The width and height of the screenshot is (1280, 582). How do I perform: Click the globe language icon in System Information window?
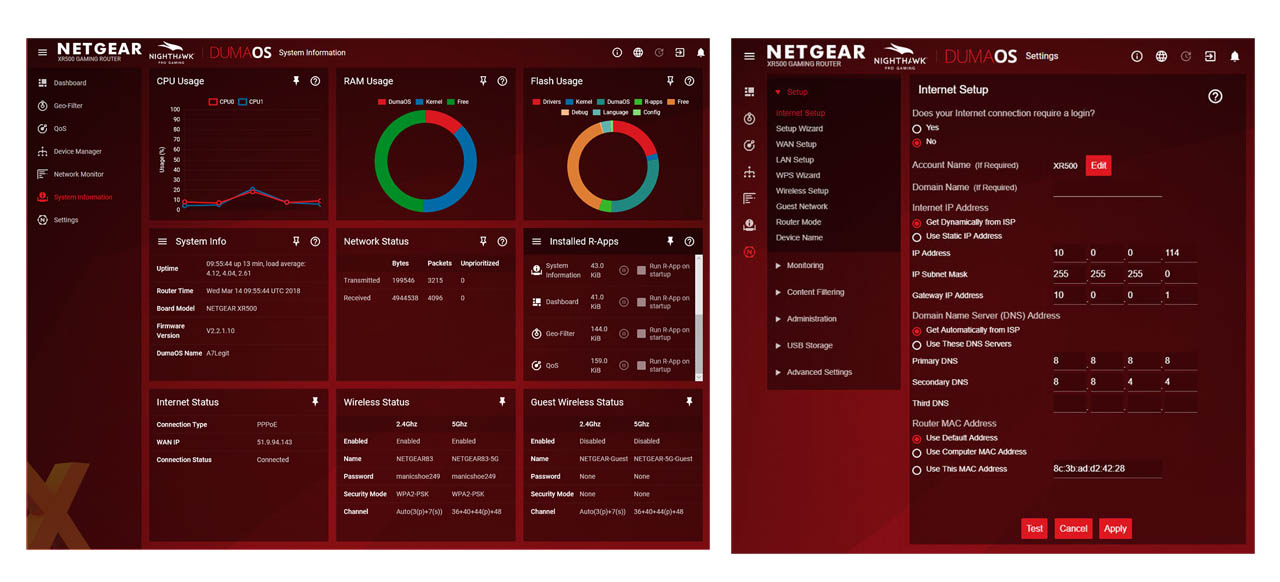tap(638, 52)
